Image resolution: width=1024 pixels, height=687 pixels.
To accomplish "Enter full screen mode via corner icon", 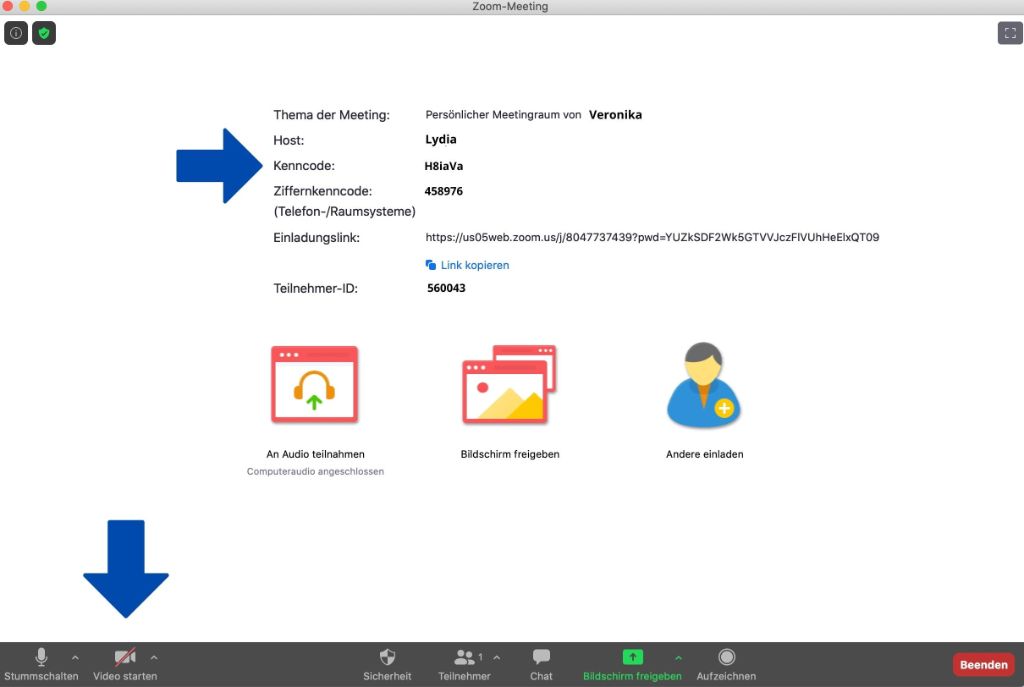I will pos(1010,33).
